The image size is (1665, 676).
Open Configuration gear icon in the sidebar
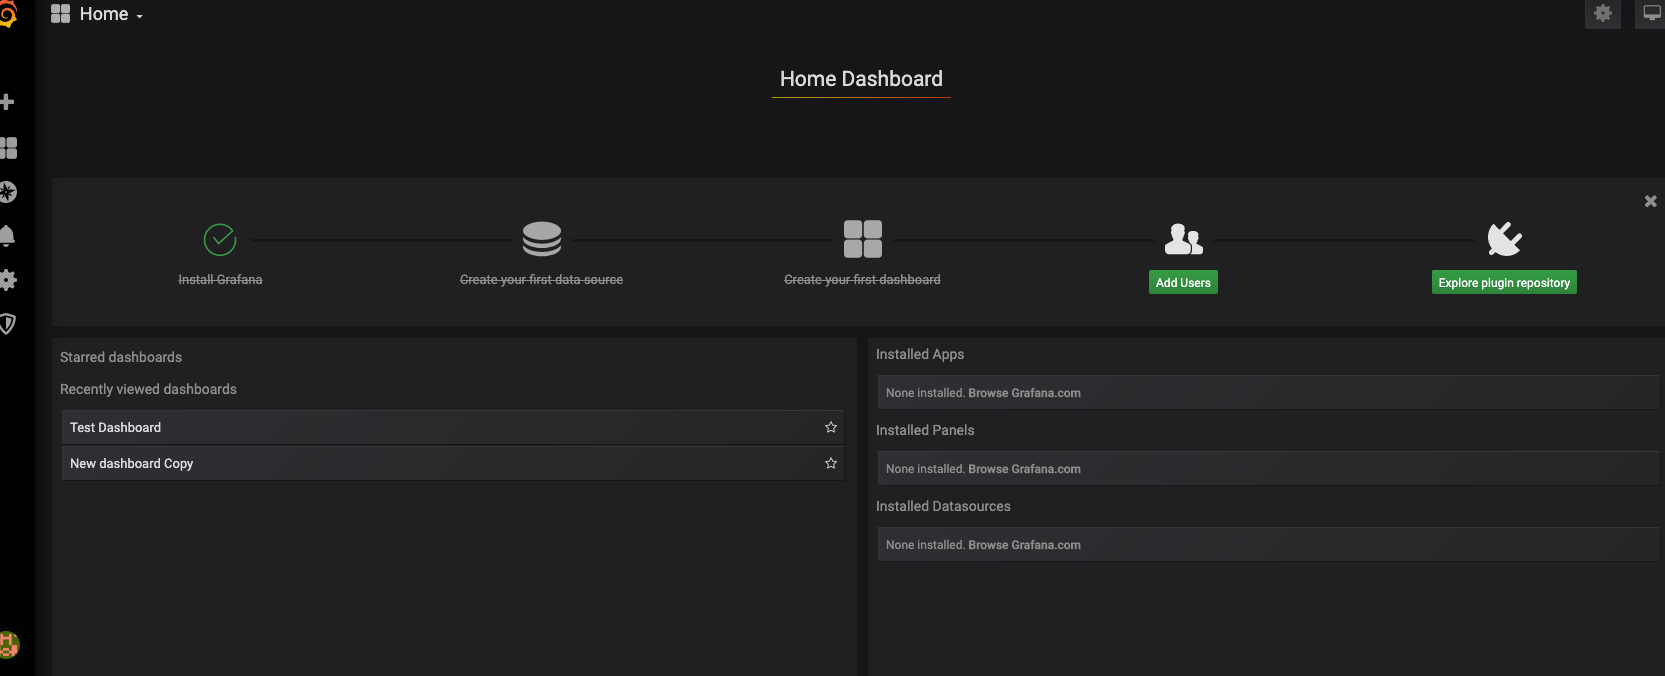[8, 280]
